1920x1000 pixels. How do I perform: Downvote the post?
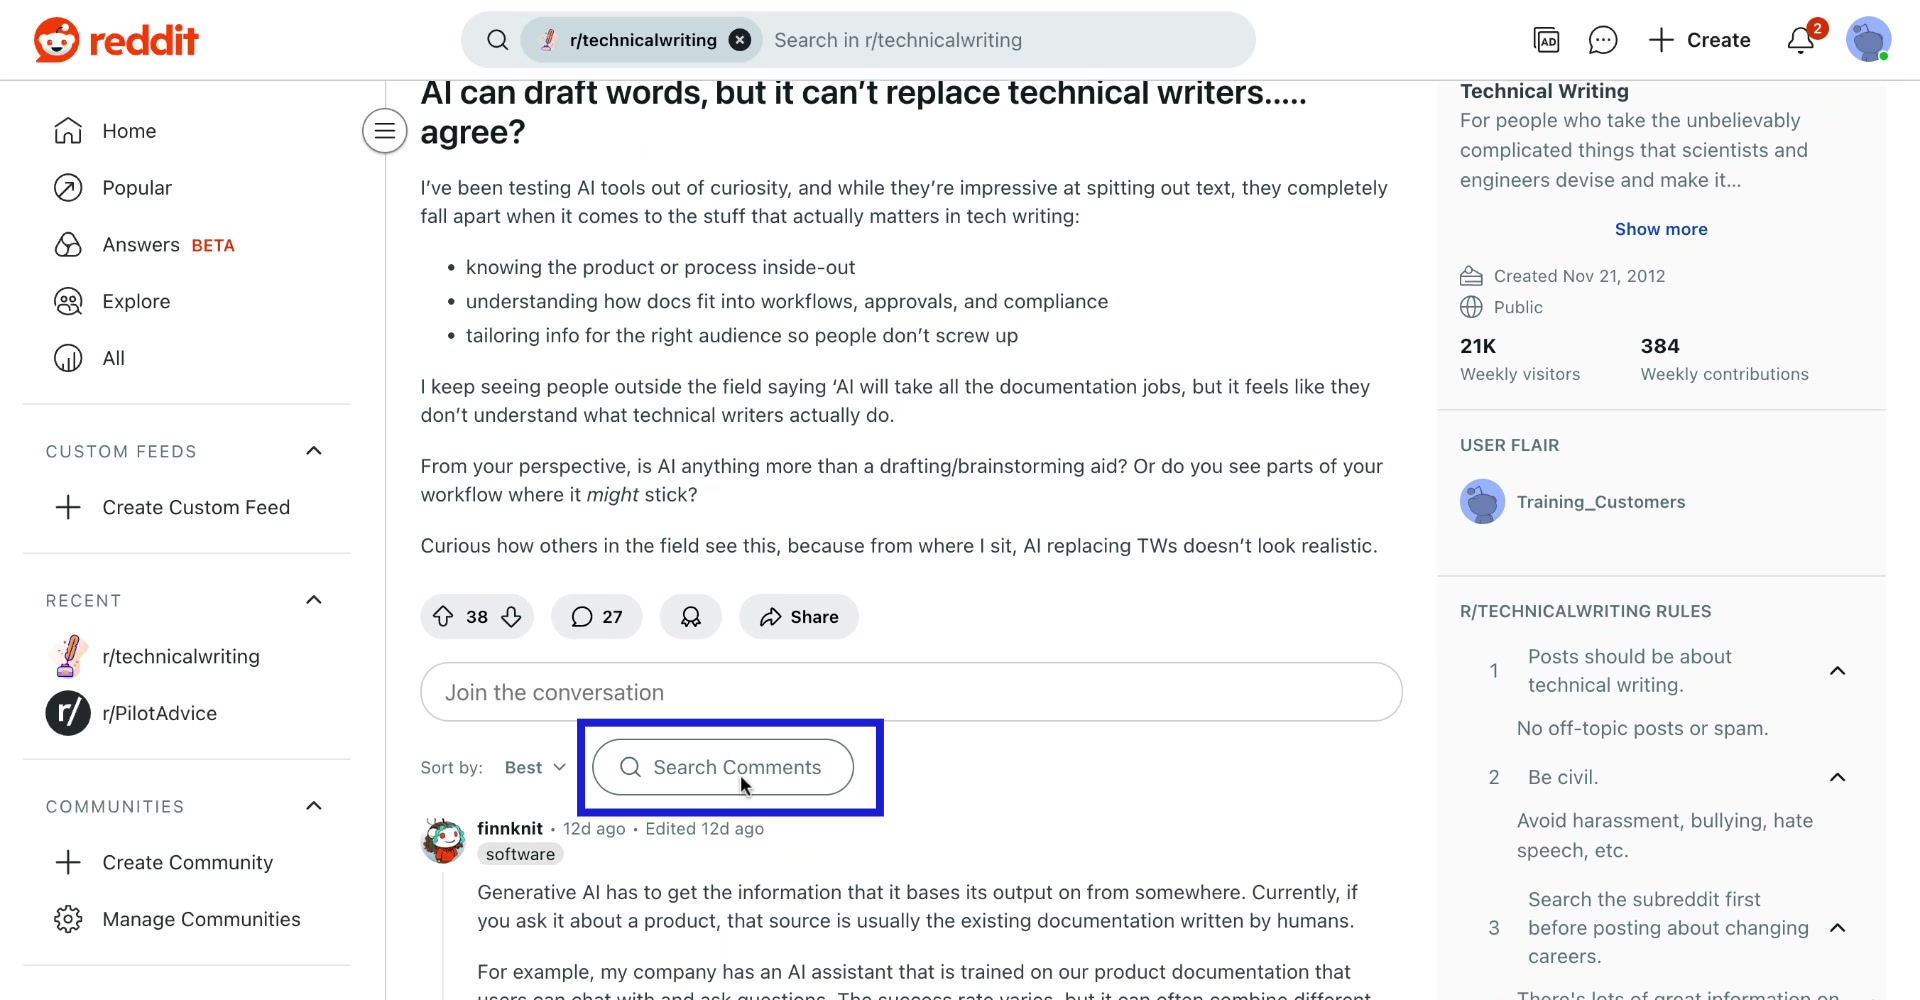tap(511, 617)
